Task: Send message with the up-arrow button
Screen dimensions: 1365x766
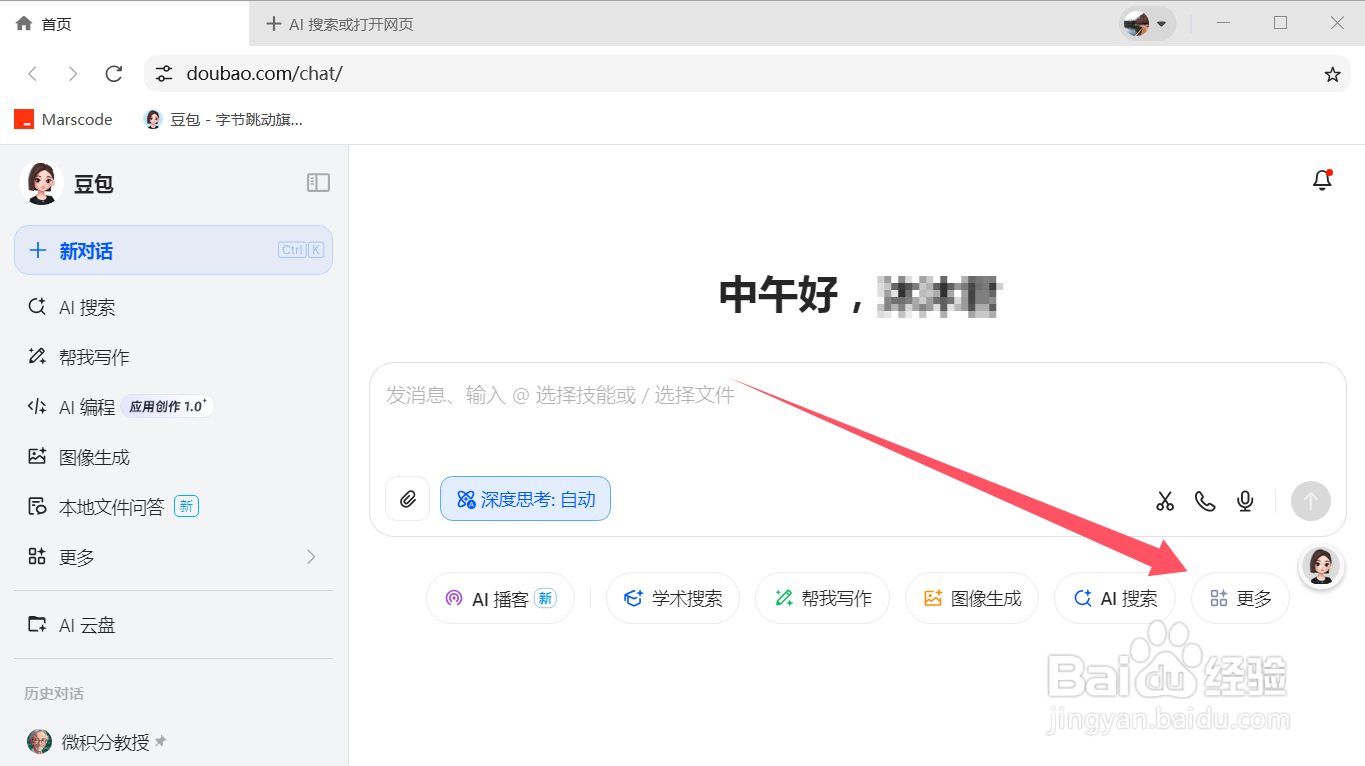Action: click(x=1311, y=501)
